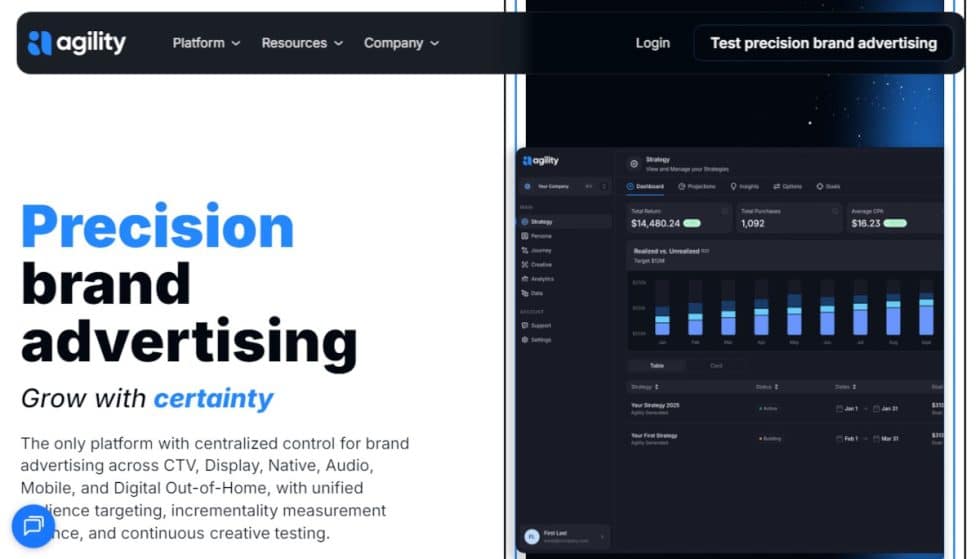This screenshot has width=980, height=559.
Task: Click the Precision headline word
Action: (x=158, y=226)
